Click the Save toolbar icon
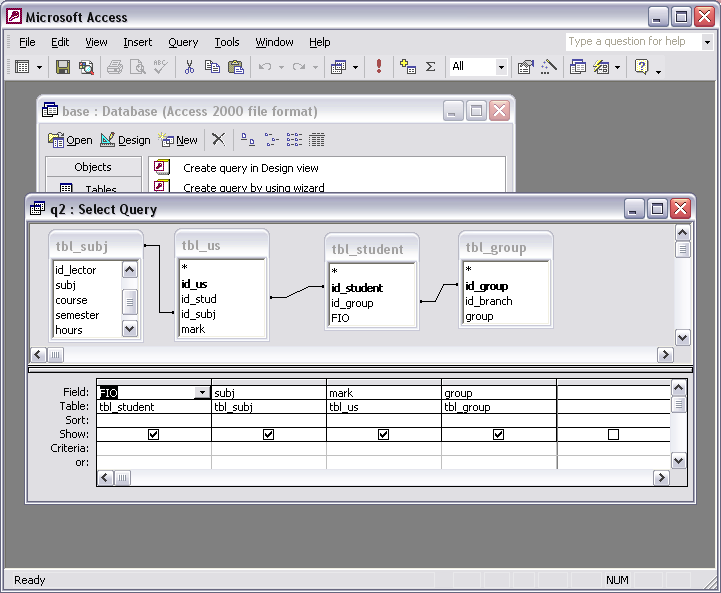This screenshot has width=721, height=593. (63, 67)
